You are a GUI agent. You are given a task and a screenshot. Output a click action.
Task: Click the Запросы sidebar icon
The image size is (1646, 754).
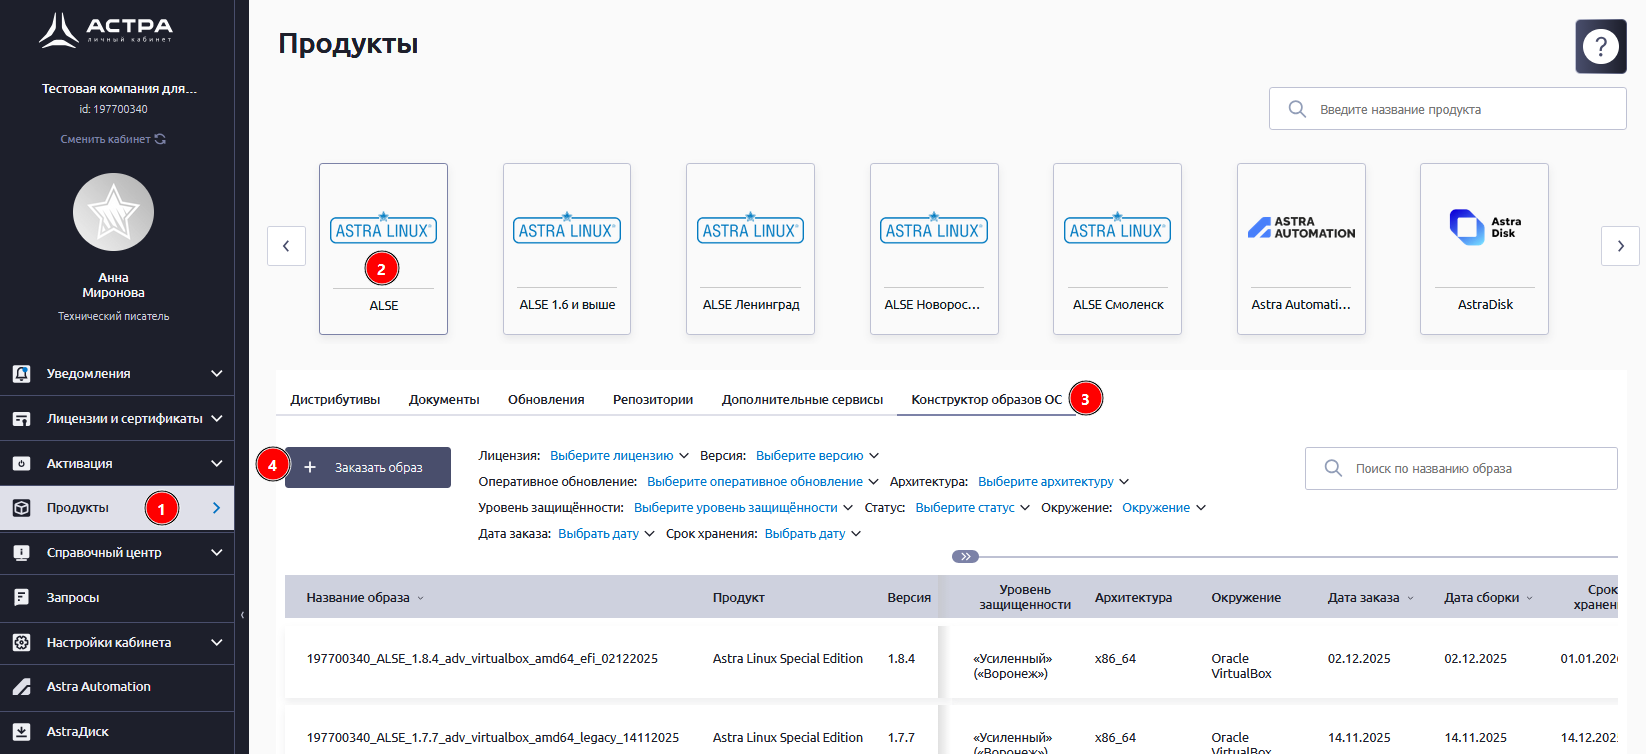(x=21, y=598)
